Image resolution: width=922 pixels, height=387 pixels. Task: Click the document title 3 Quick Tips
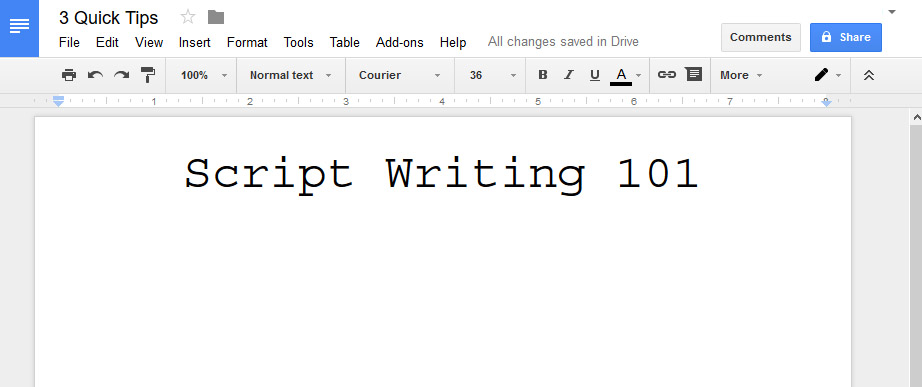coord(109,18)
